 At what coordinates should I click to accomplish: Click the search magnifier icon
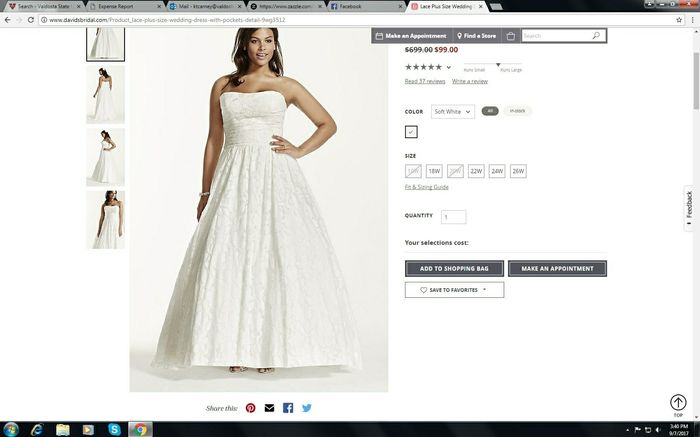pos(596,36)
